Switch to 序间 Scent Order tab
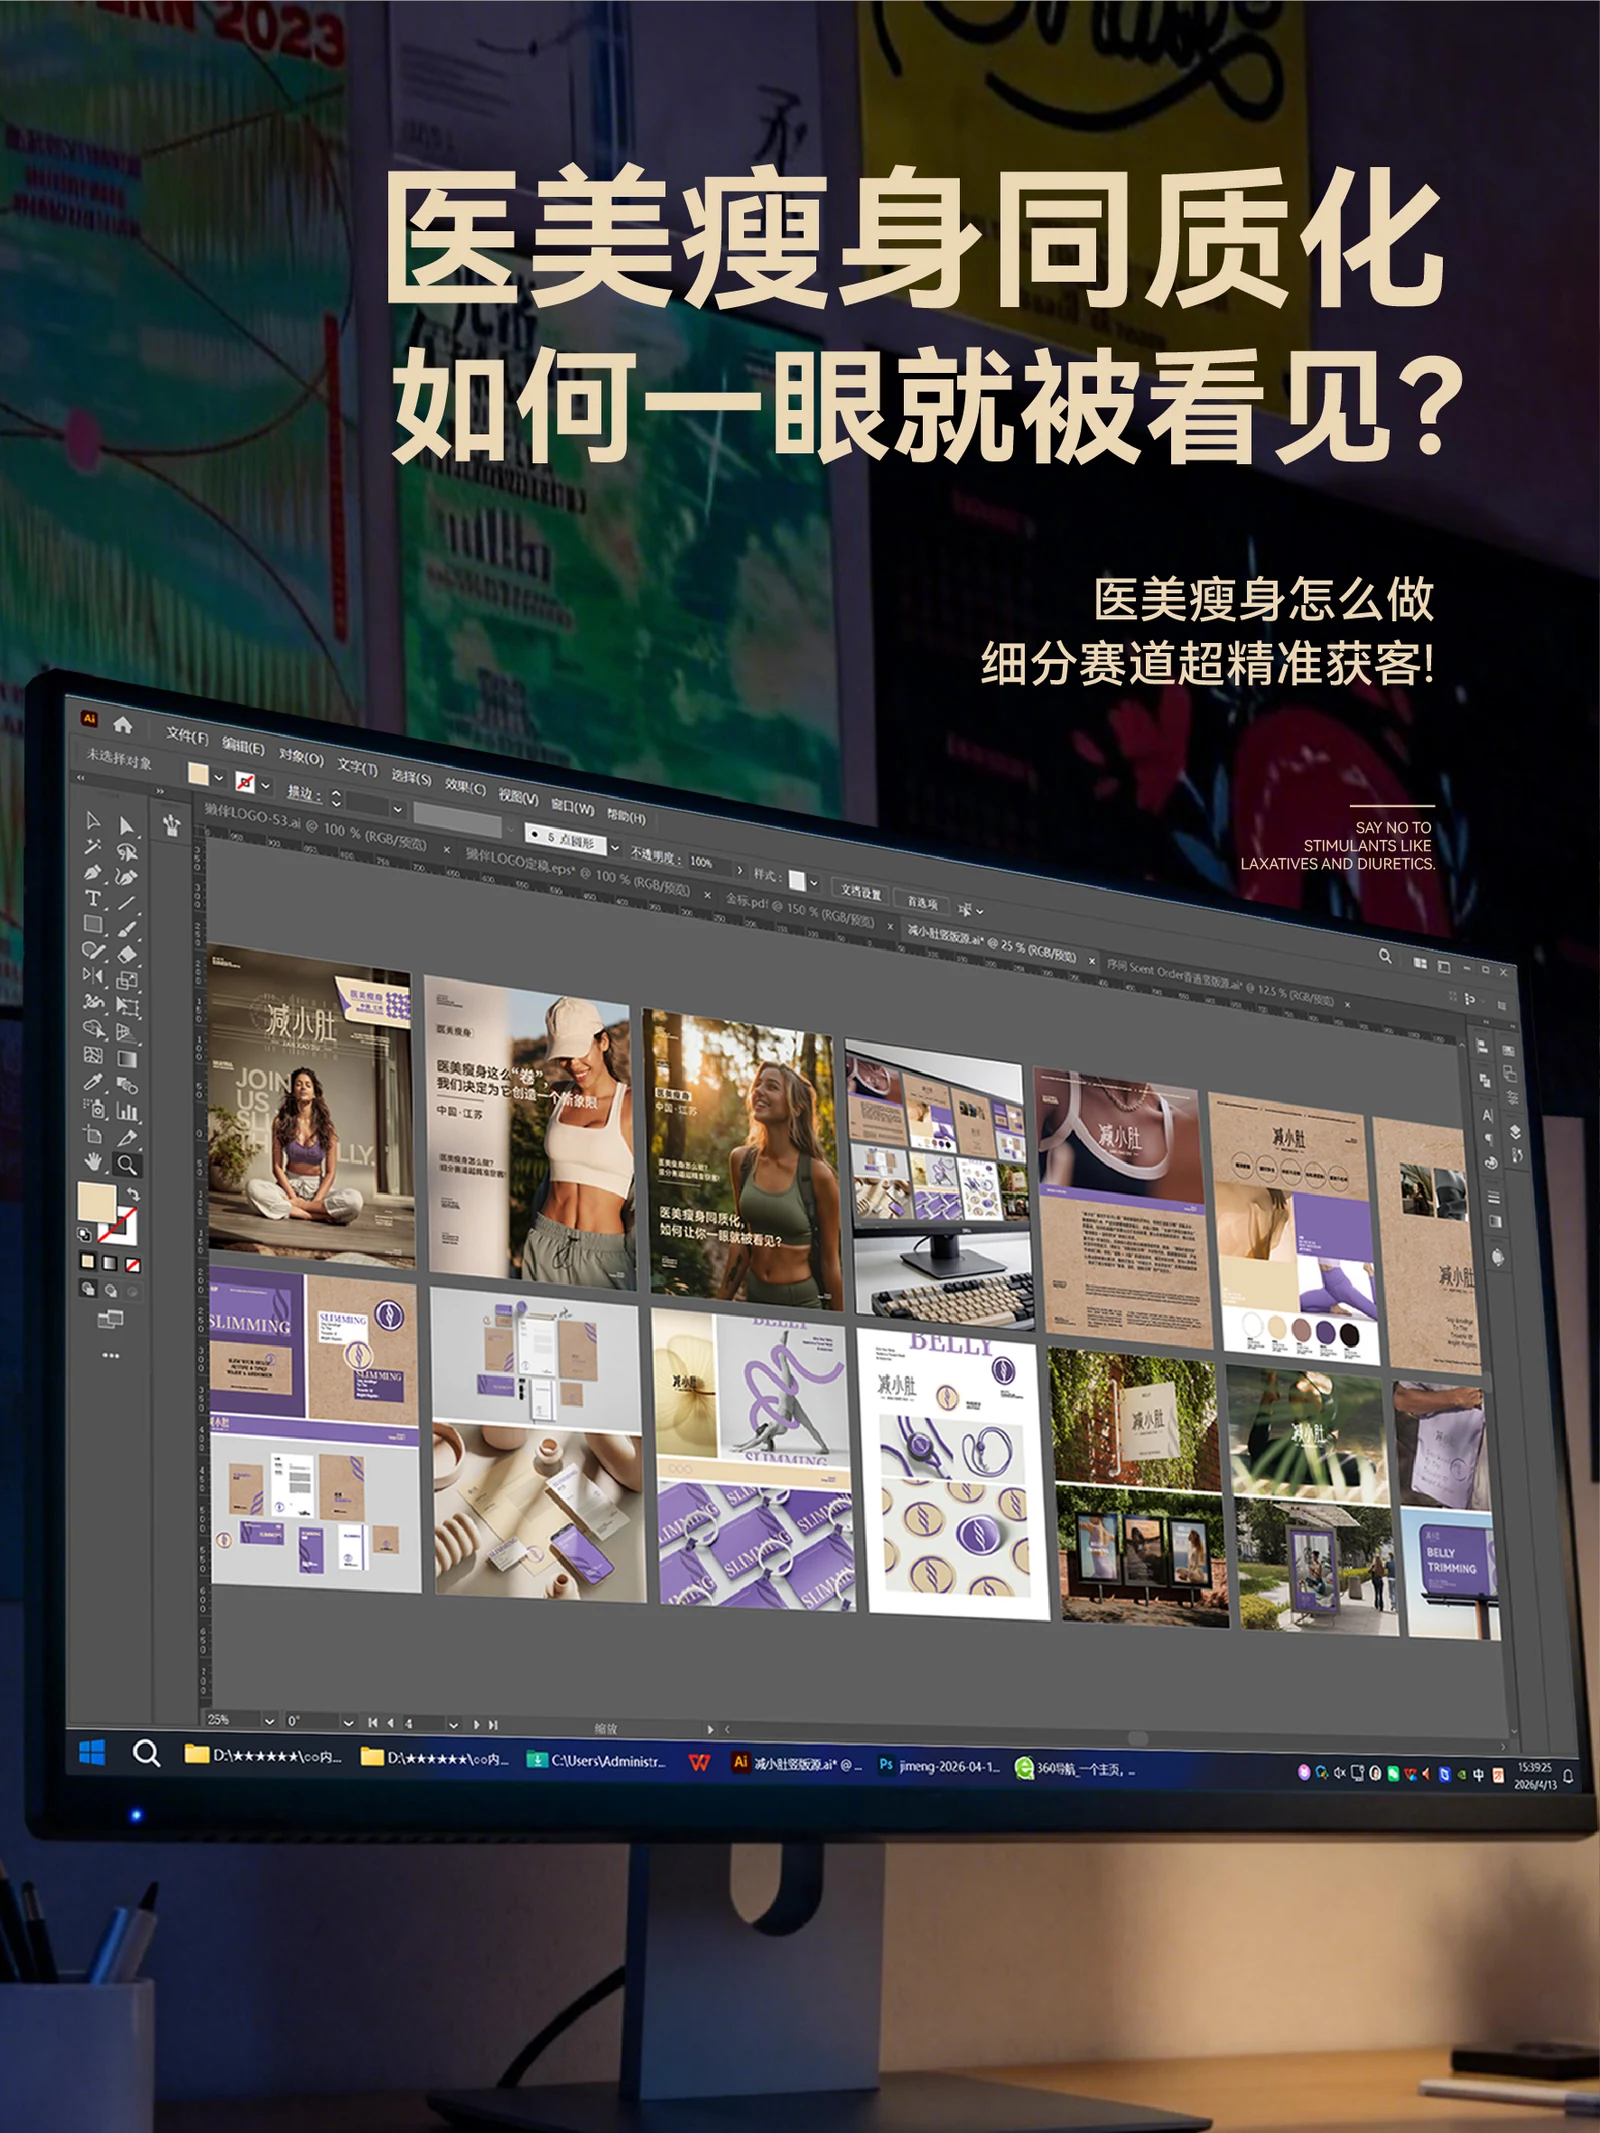Screen dimensions: 1600x2133 click(1220, 981)
